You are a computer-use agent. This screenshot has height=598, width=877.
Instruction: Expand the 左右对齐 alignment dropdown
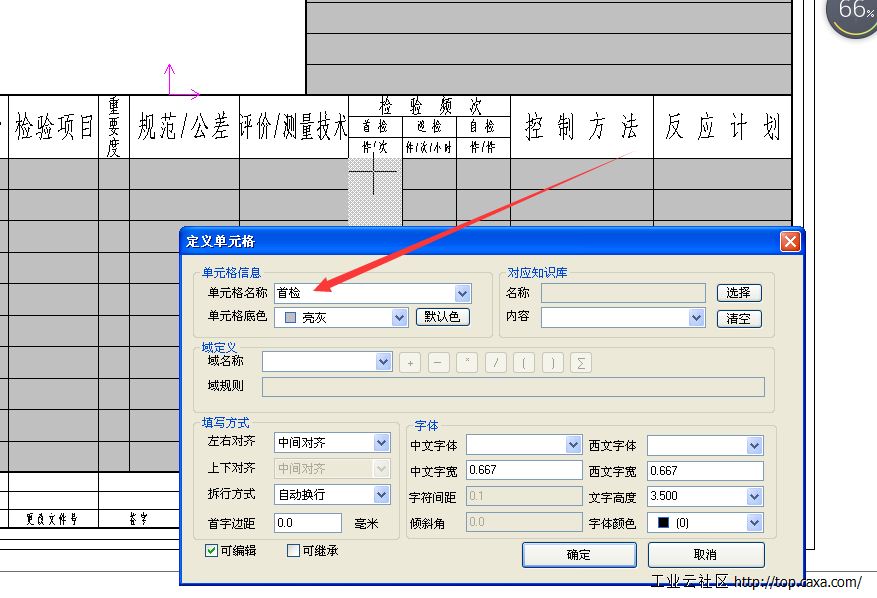[381, 442]
